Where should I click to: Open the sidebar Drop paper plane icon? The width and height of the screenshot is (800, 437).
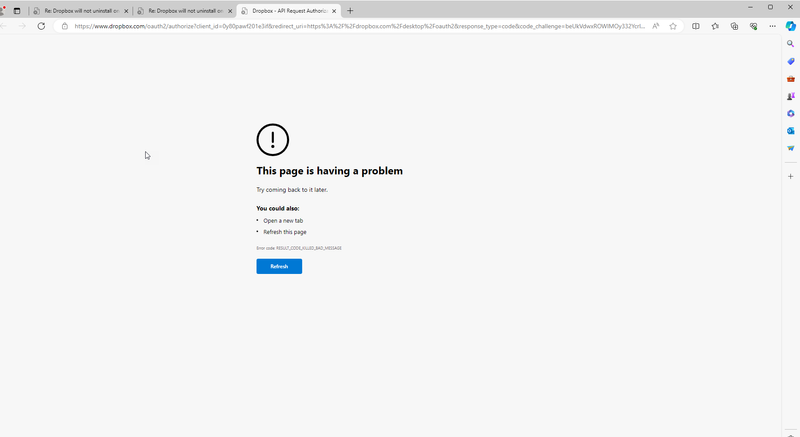[791, 148]
